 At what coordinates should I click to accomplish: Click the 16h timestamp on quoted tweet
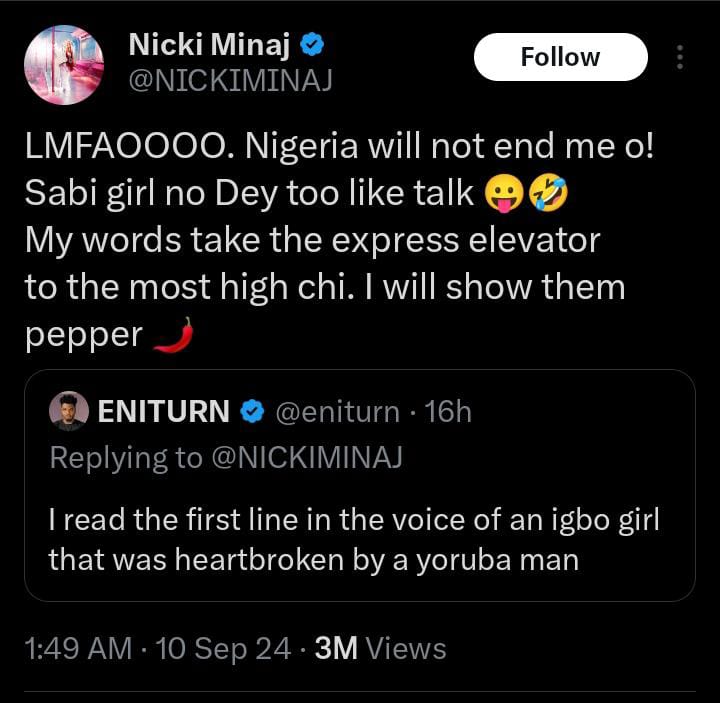pos(447,411)
